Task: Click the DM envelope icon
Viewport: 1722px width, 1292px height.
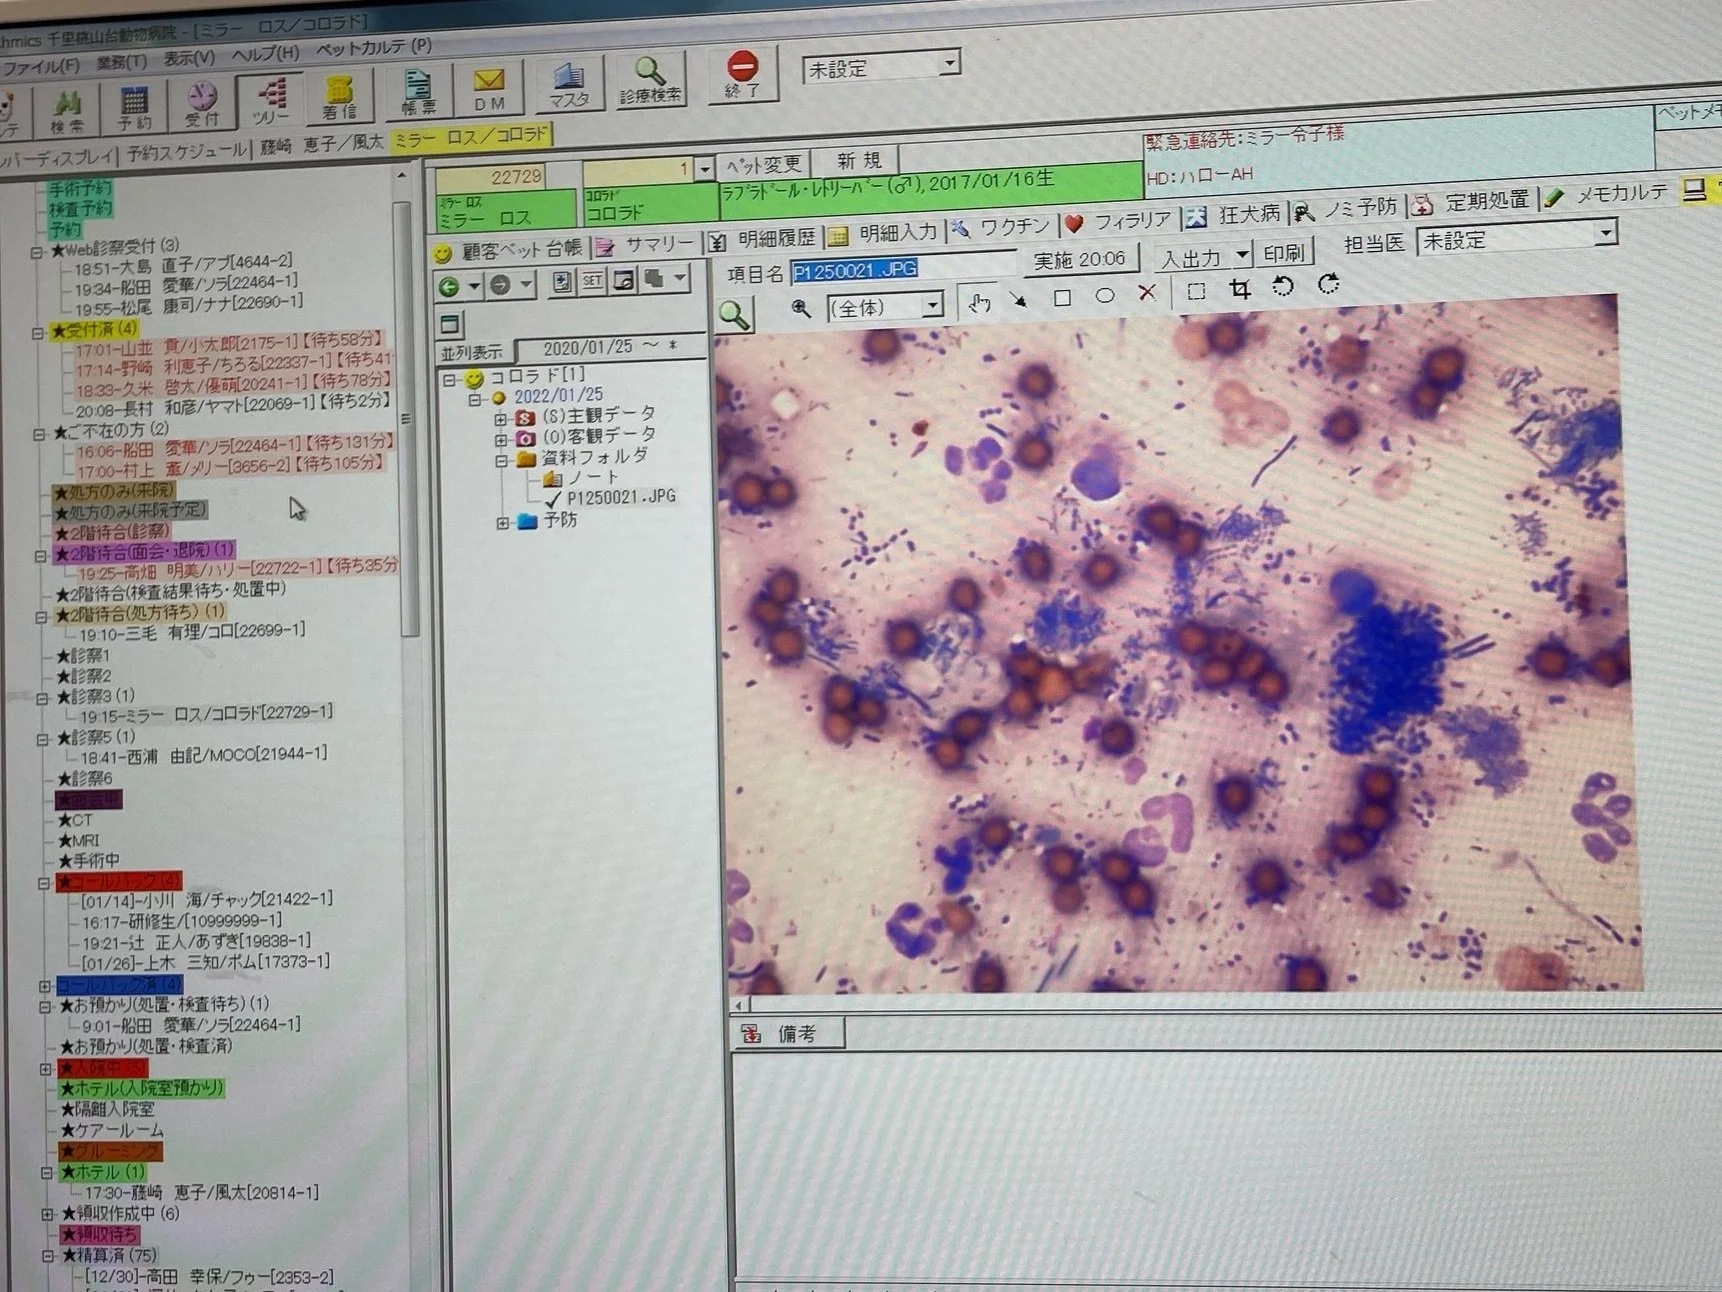Action: point(489,90)
